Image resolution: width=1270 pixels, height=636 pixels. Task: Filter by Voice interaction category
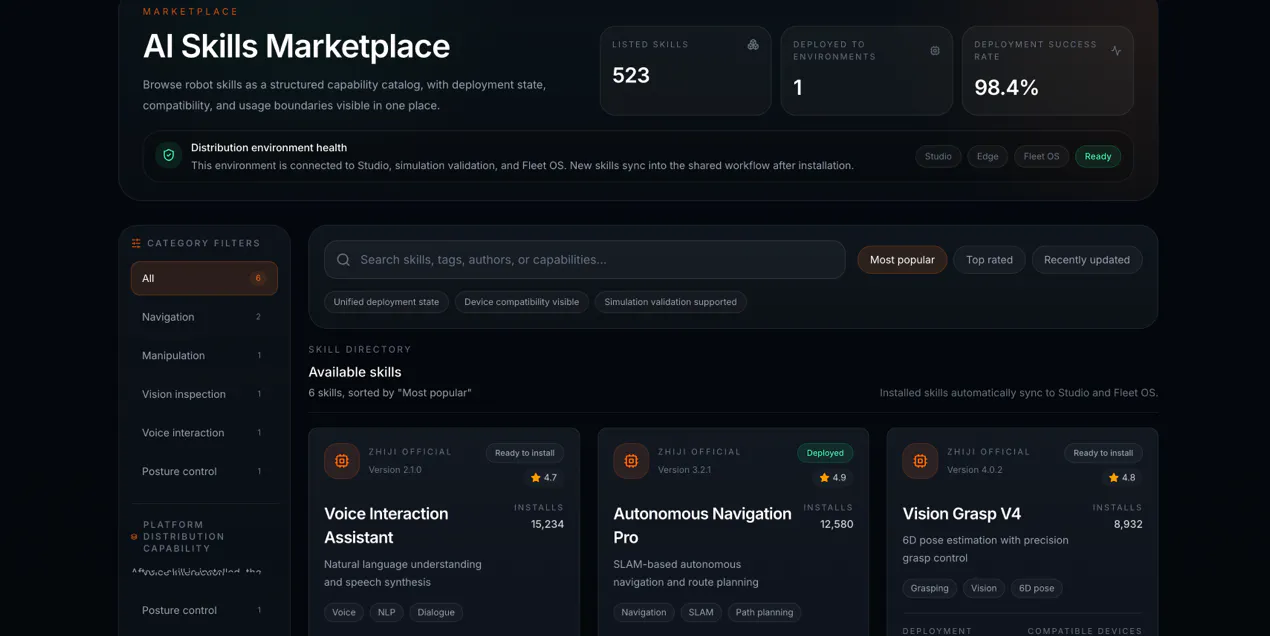pos(204,433)
